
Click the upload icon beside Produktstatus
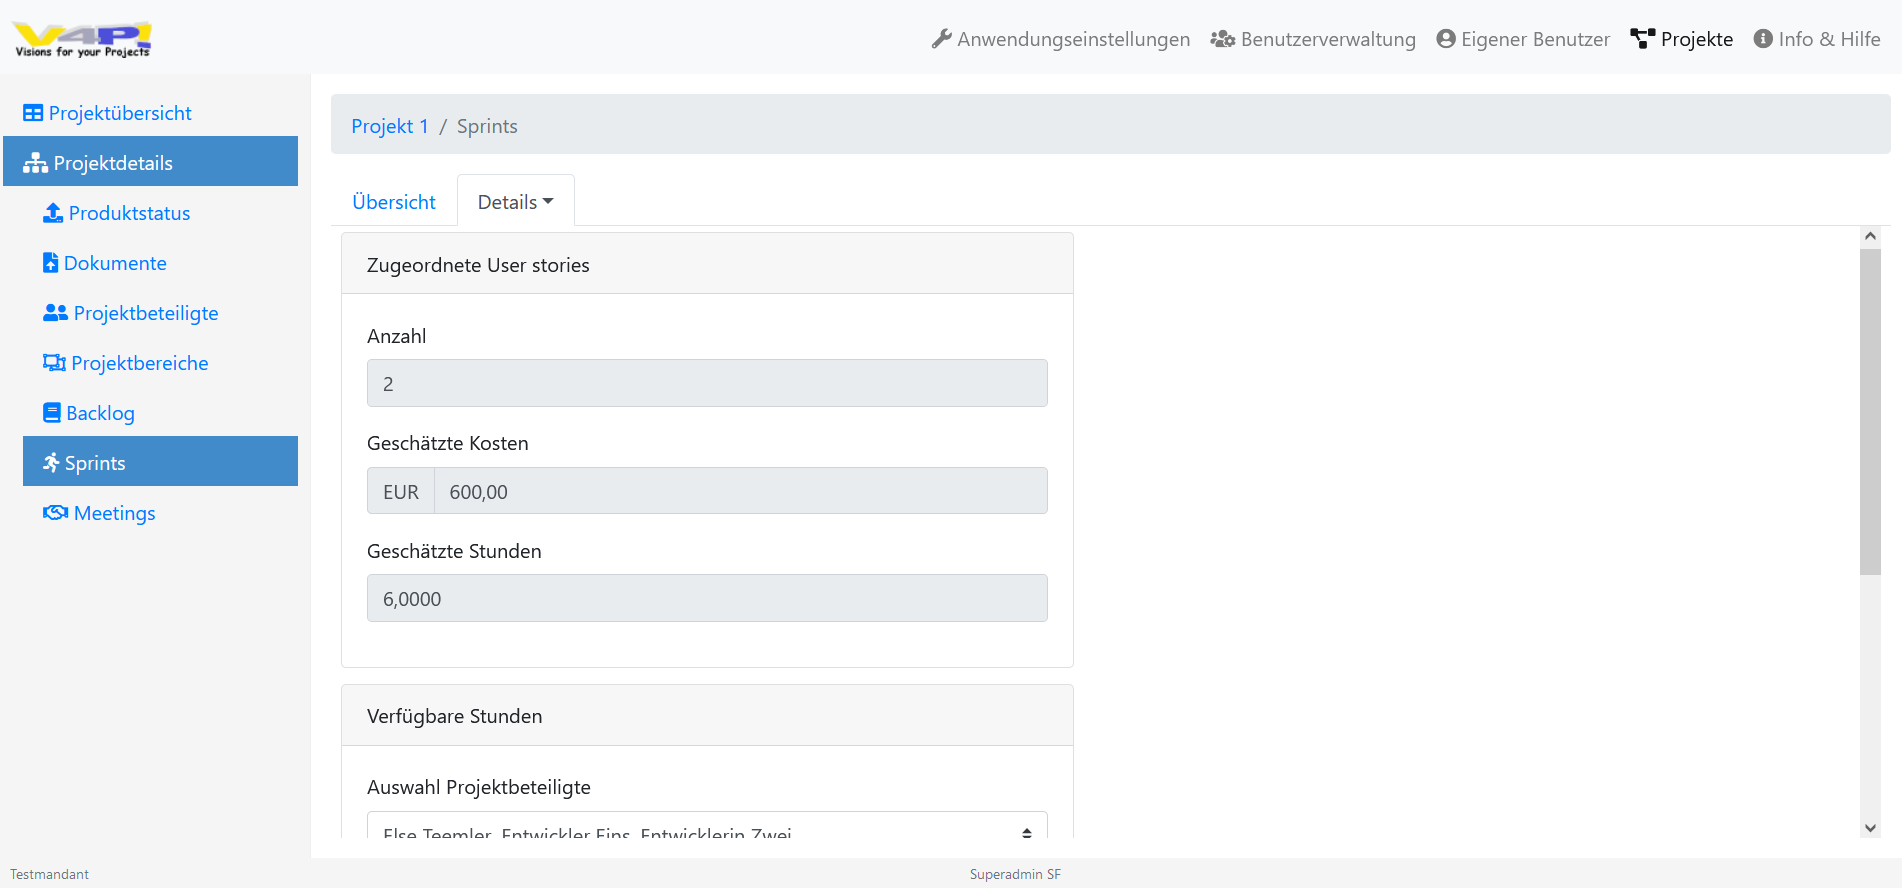(53, 213)
